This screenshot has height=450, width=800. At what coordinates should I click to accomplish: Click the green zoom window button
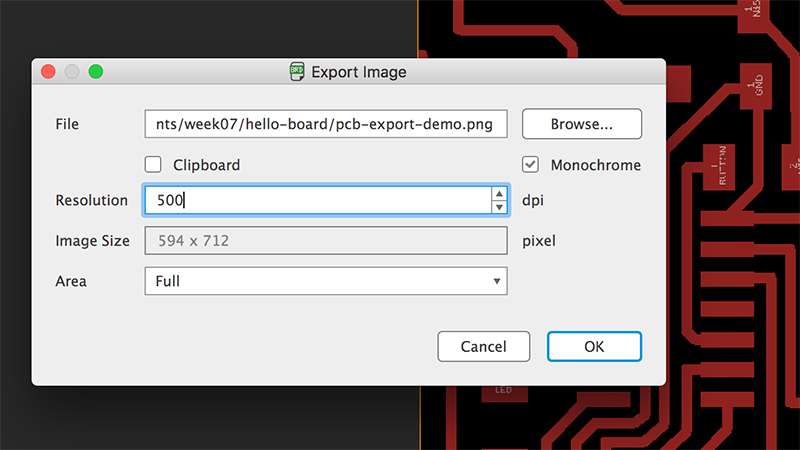coord(96,71)
